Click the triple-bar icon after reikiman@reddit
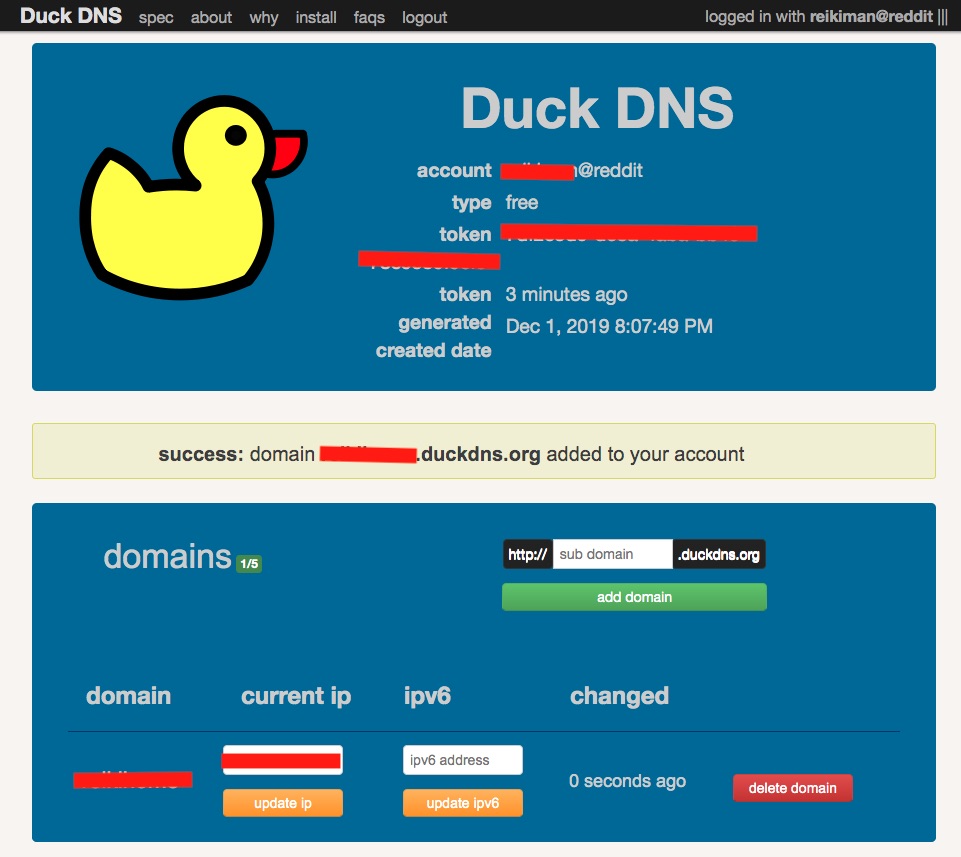 pyautogui.click(x=943, y=17)
